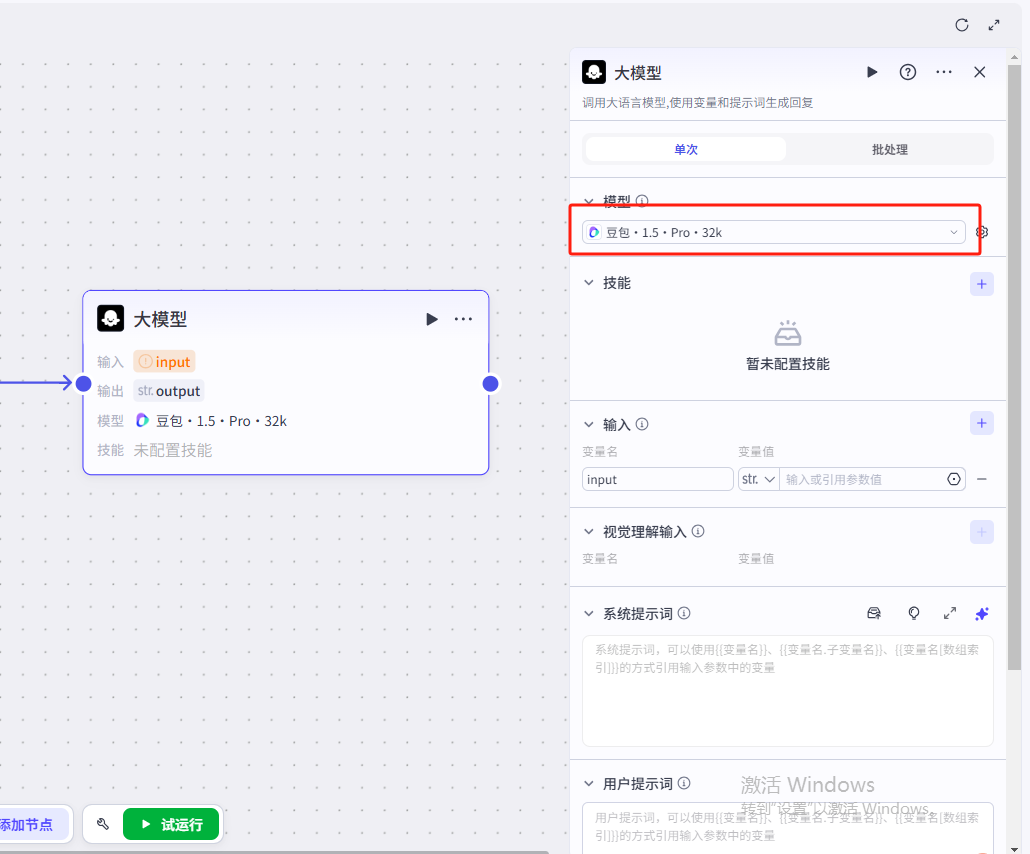Switch to the 批处理 tab
Screen dimensions: 1030x854
889,150
